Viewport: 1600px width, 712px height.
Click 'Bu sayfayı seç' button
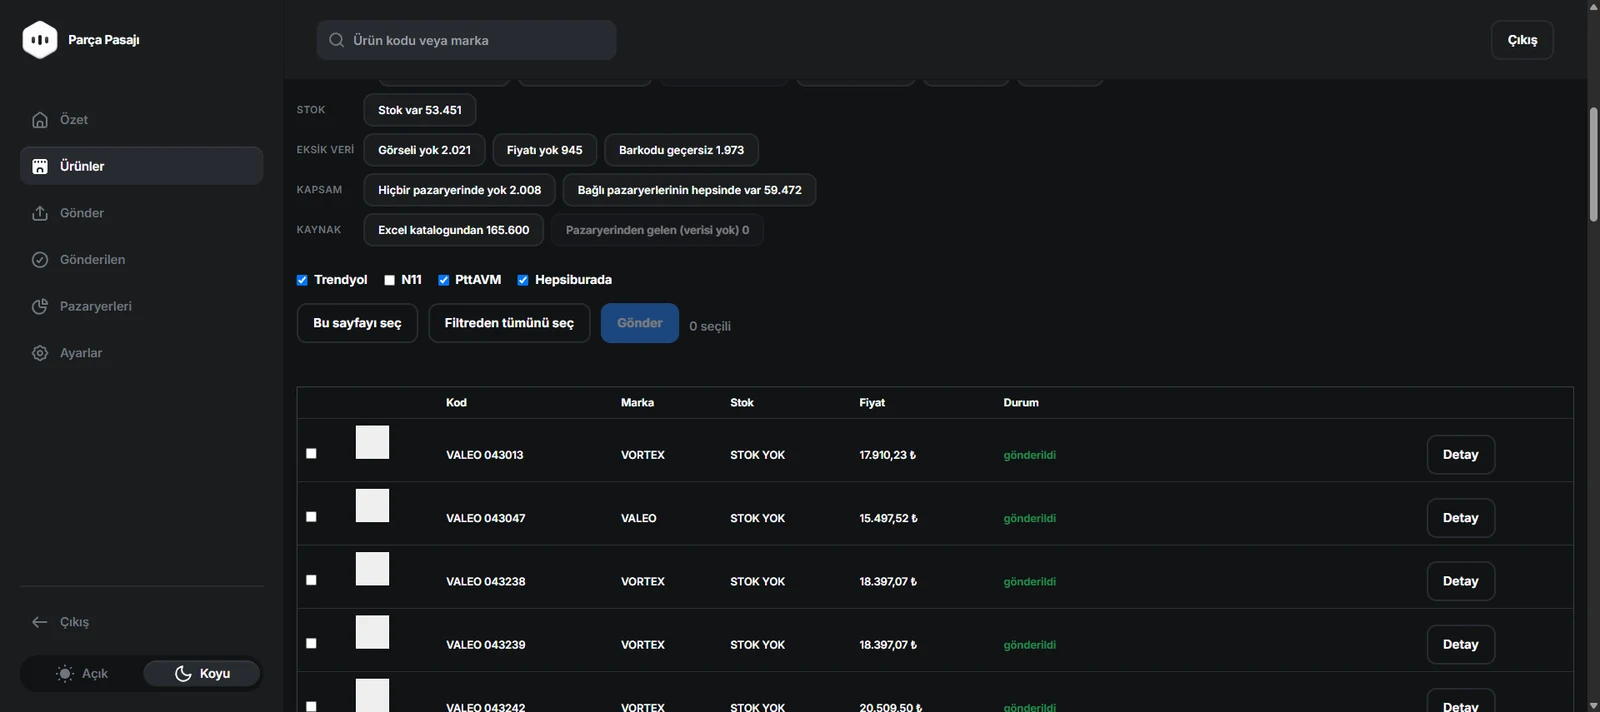(357, 323)
